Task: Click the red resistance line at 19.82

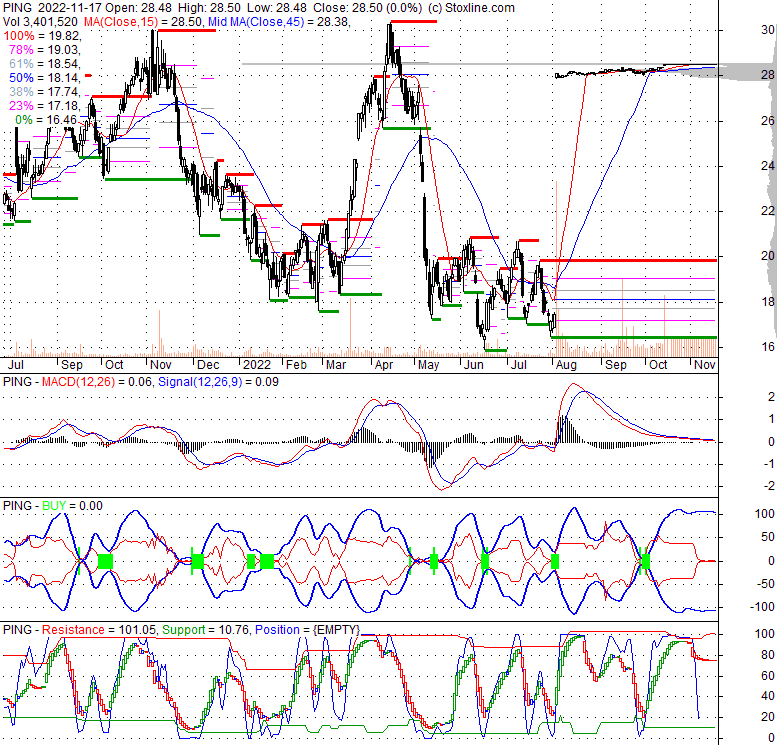Action: (x=628, y=260)
